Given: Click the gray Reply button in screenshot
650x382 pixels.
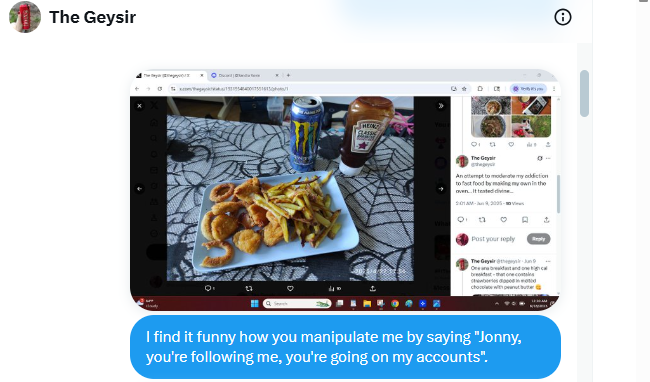Looking at the screenshot, I should click(538, 239).
